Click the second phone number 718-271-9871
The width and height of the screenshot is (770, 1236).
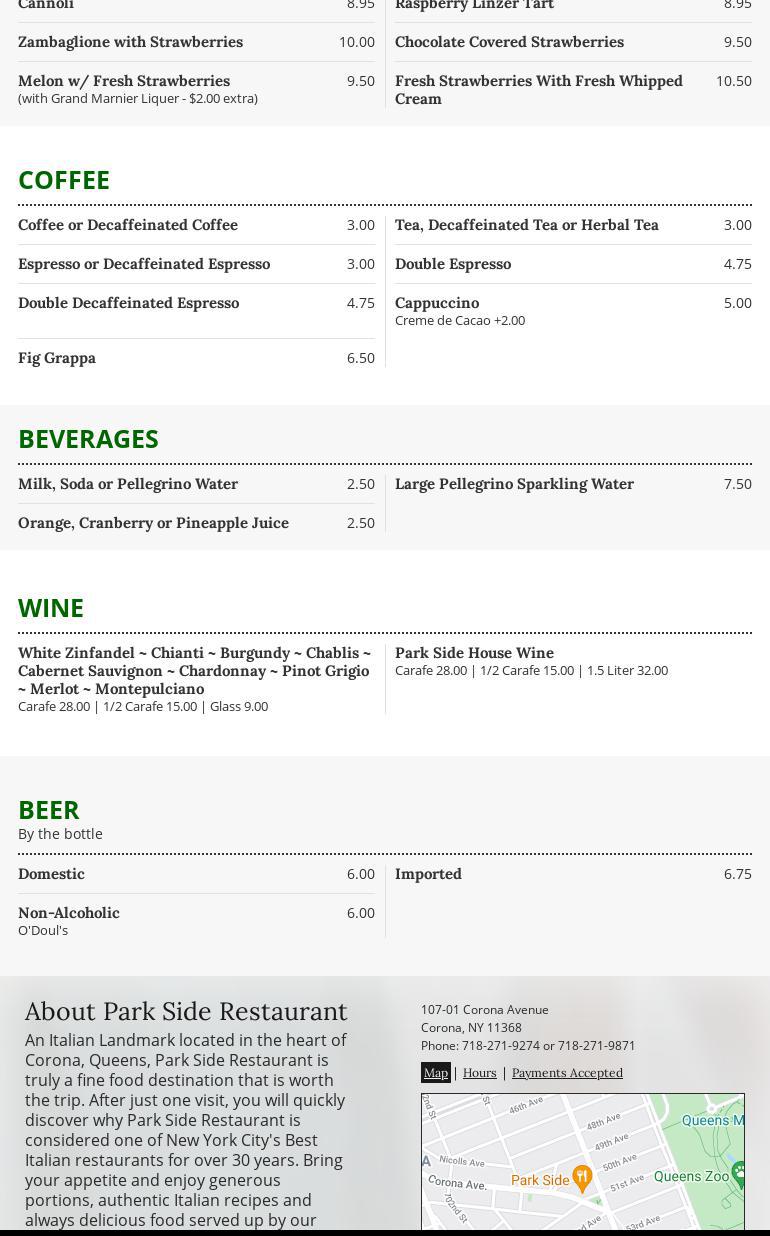click(596, 1045)
